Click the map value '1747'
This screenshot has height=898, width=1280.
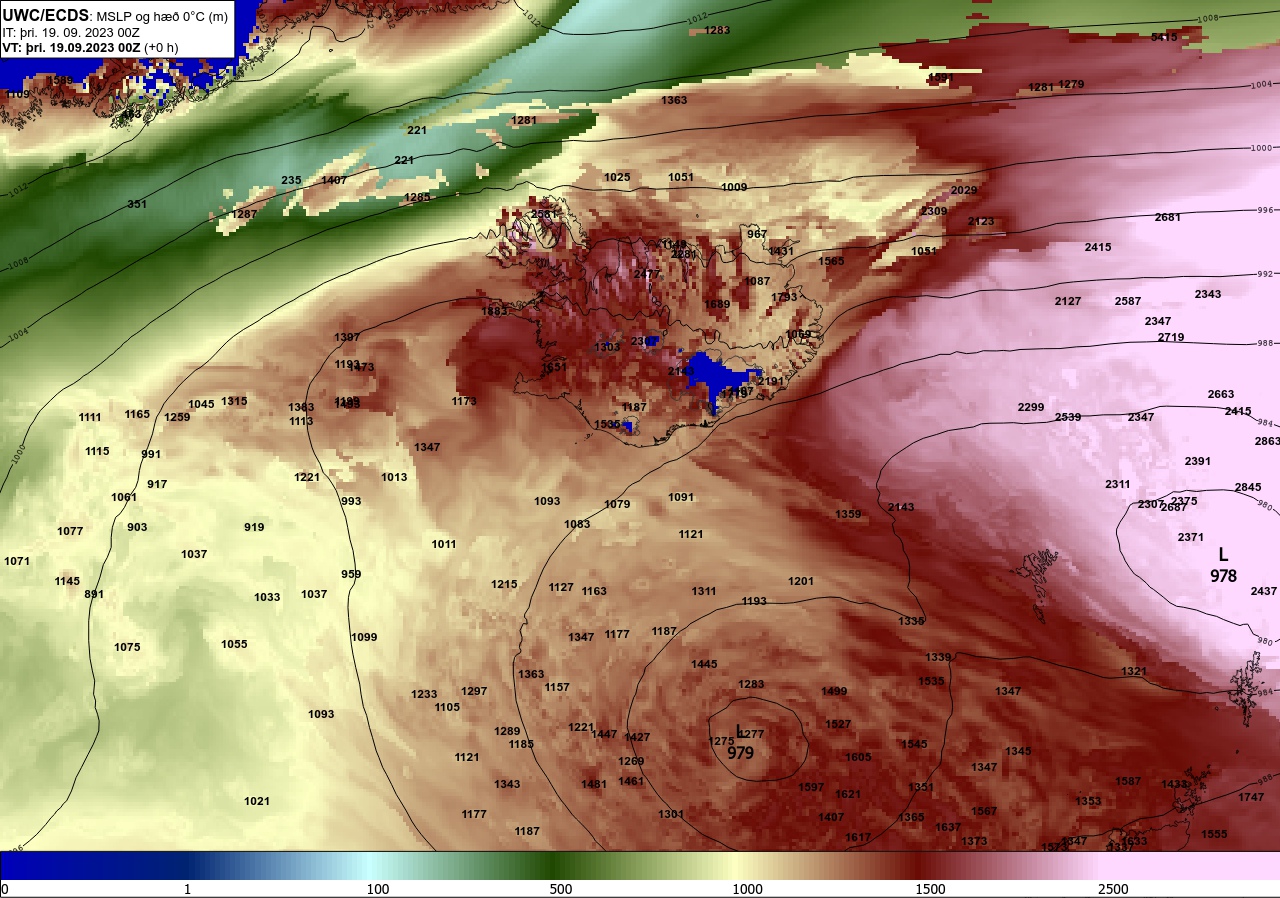1251,797
